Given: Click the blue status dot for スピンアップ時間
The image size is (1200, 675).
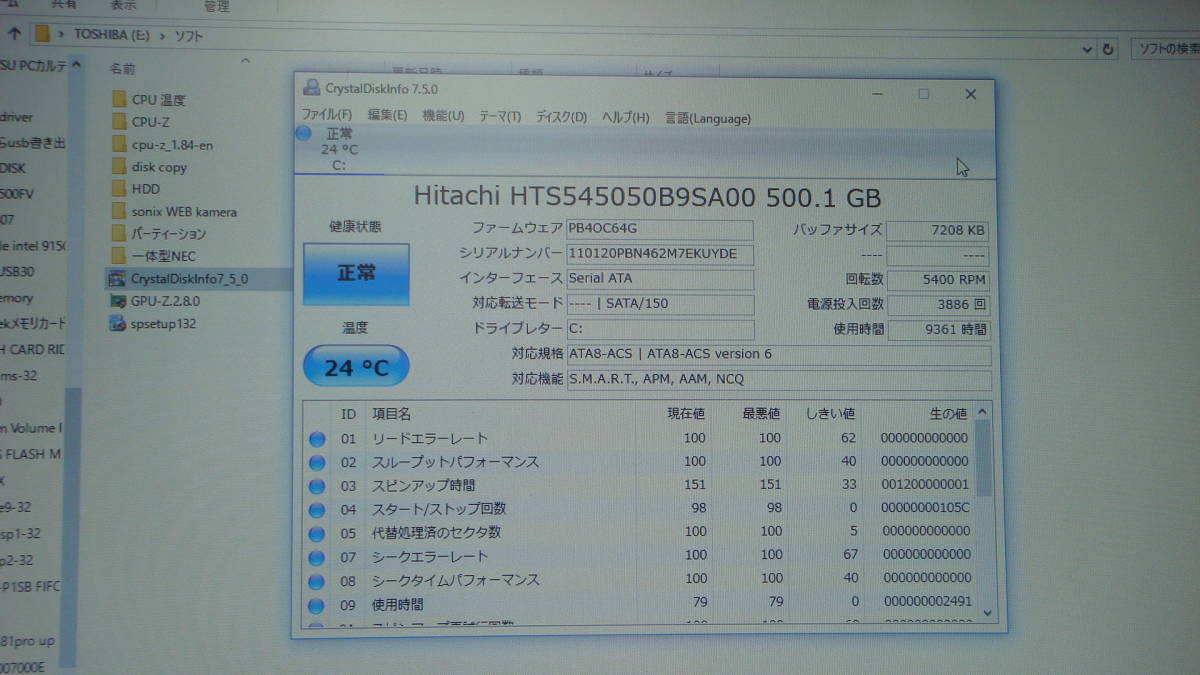Looking at the screenshot, I should [317, 486].
